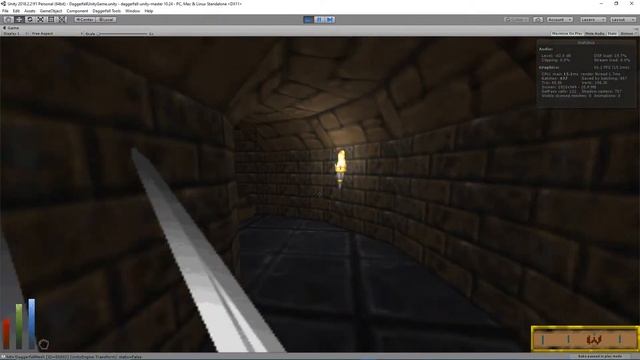The width and height of the screenshot is (640, 360).
Task: Open the Window menu
Action: [132, 11]
